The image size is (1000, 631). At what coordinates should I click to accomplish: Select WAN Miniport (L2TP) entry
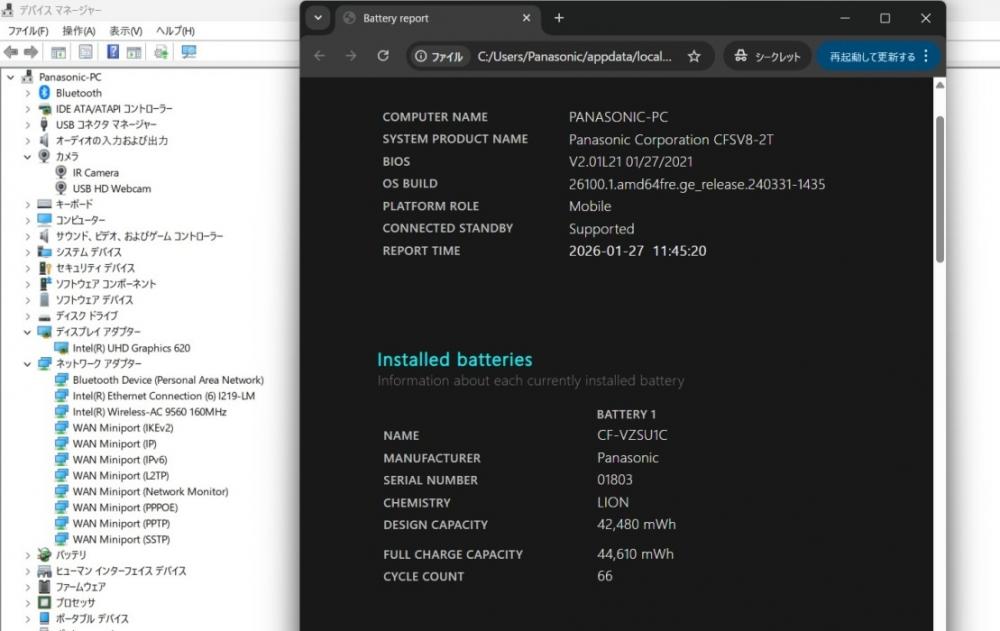(121, 475)
